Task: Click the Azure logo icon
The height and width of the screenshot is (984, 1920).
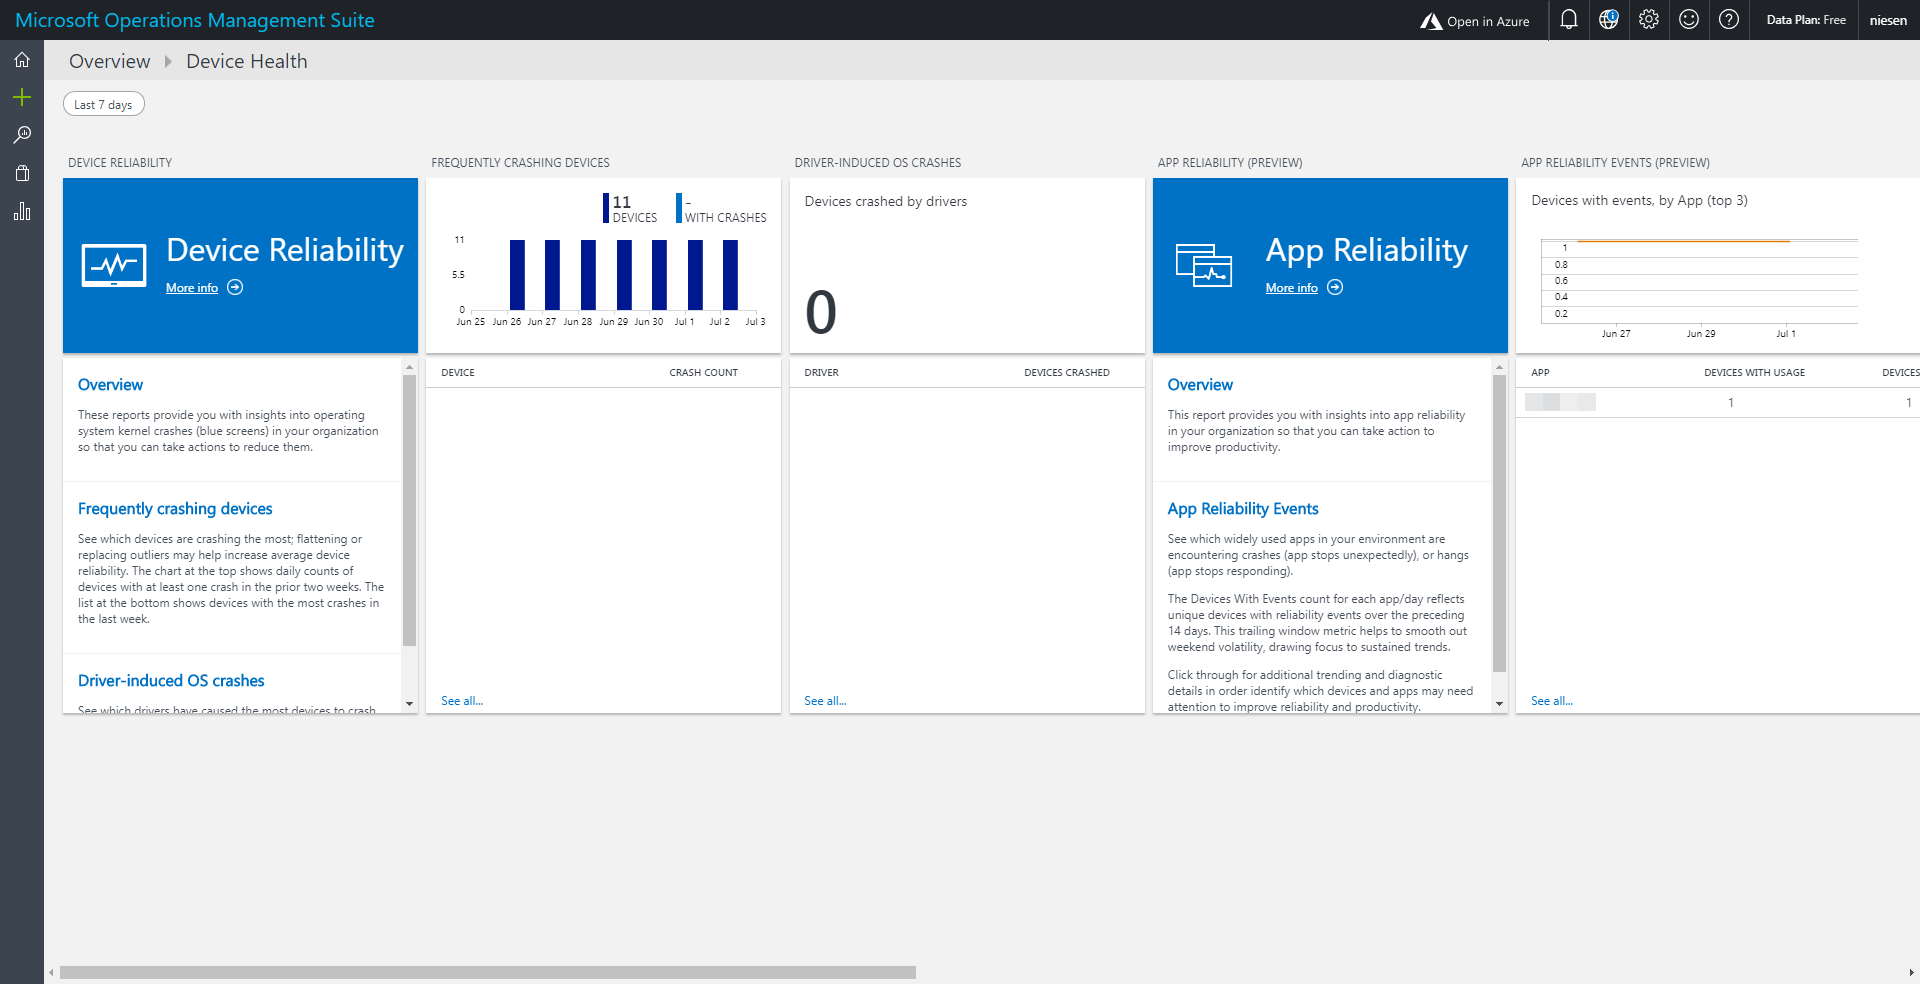Action: [1431, 21]
